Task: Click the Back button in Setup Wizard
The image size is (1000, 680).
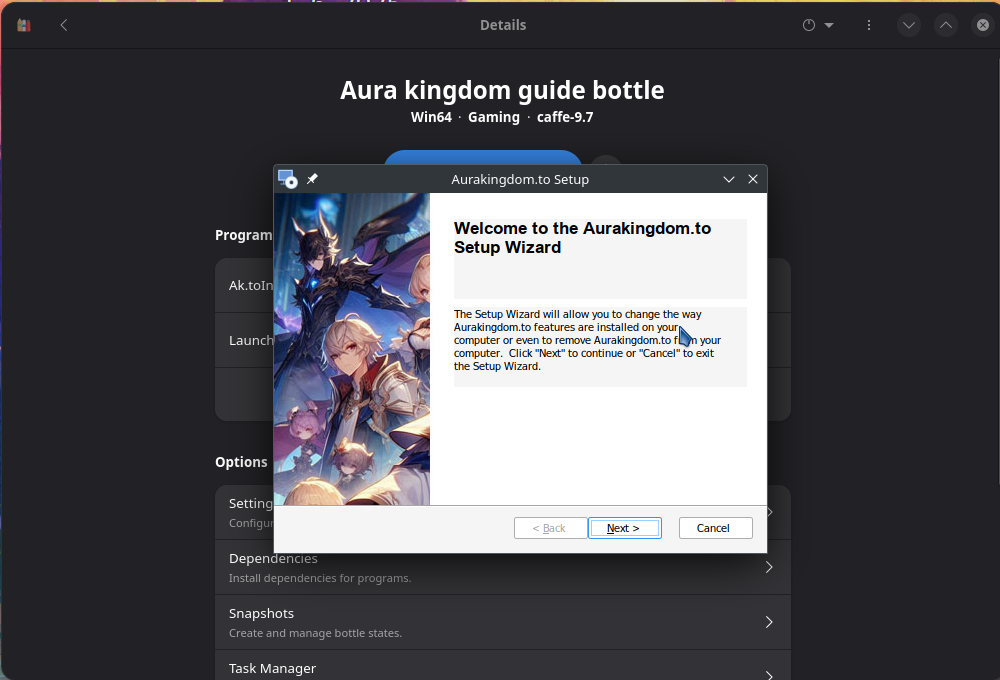Action: coord(550,528)
